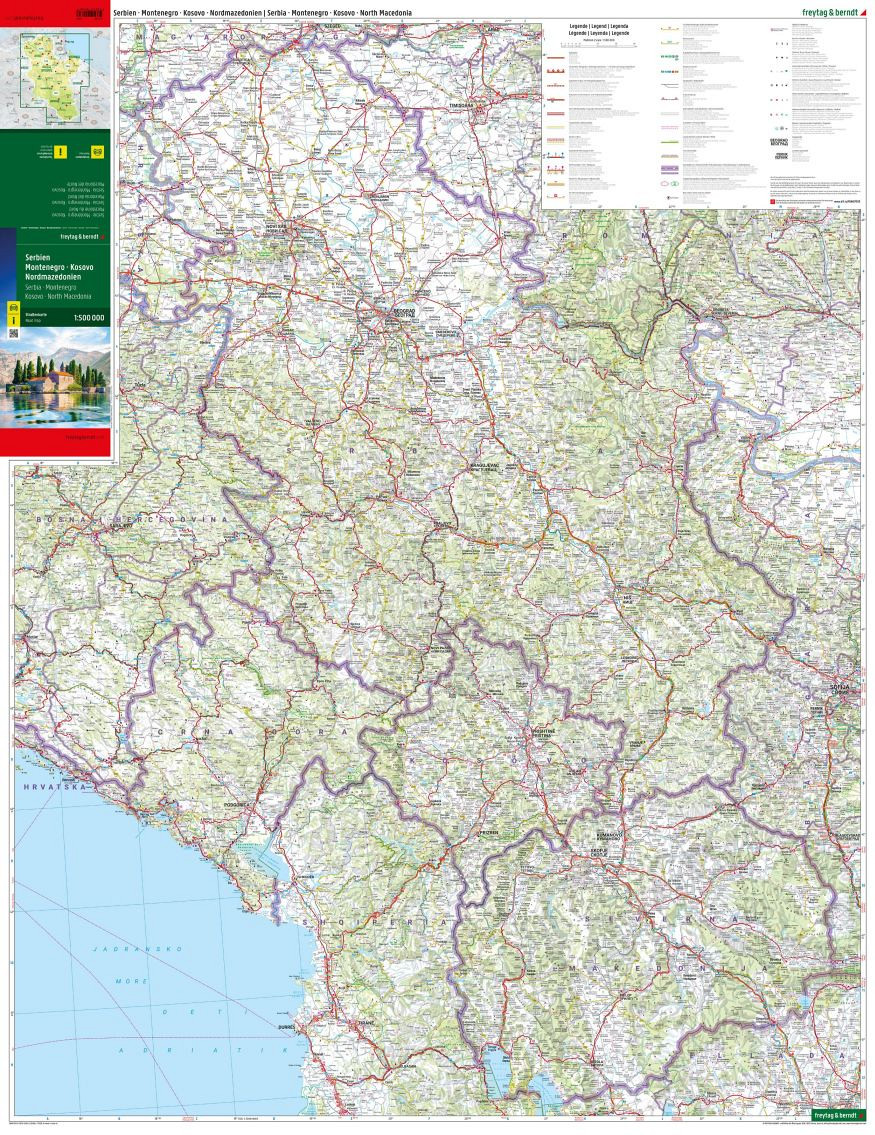
Task: Click the HRVATSKA country label
Action: point(45,788)
